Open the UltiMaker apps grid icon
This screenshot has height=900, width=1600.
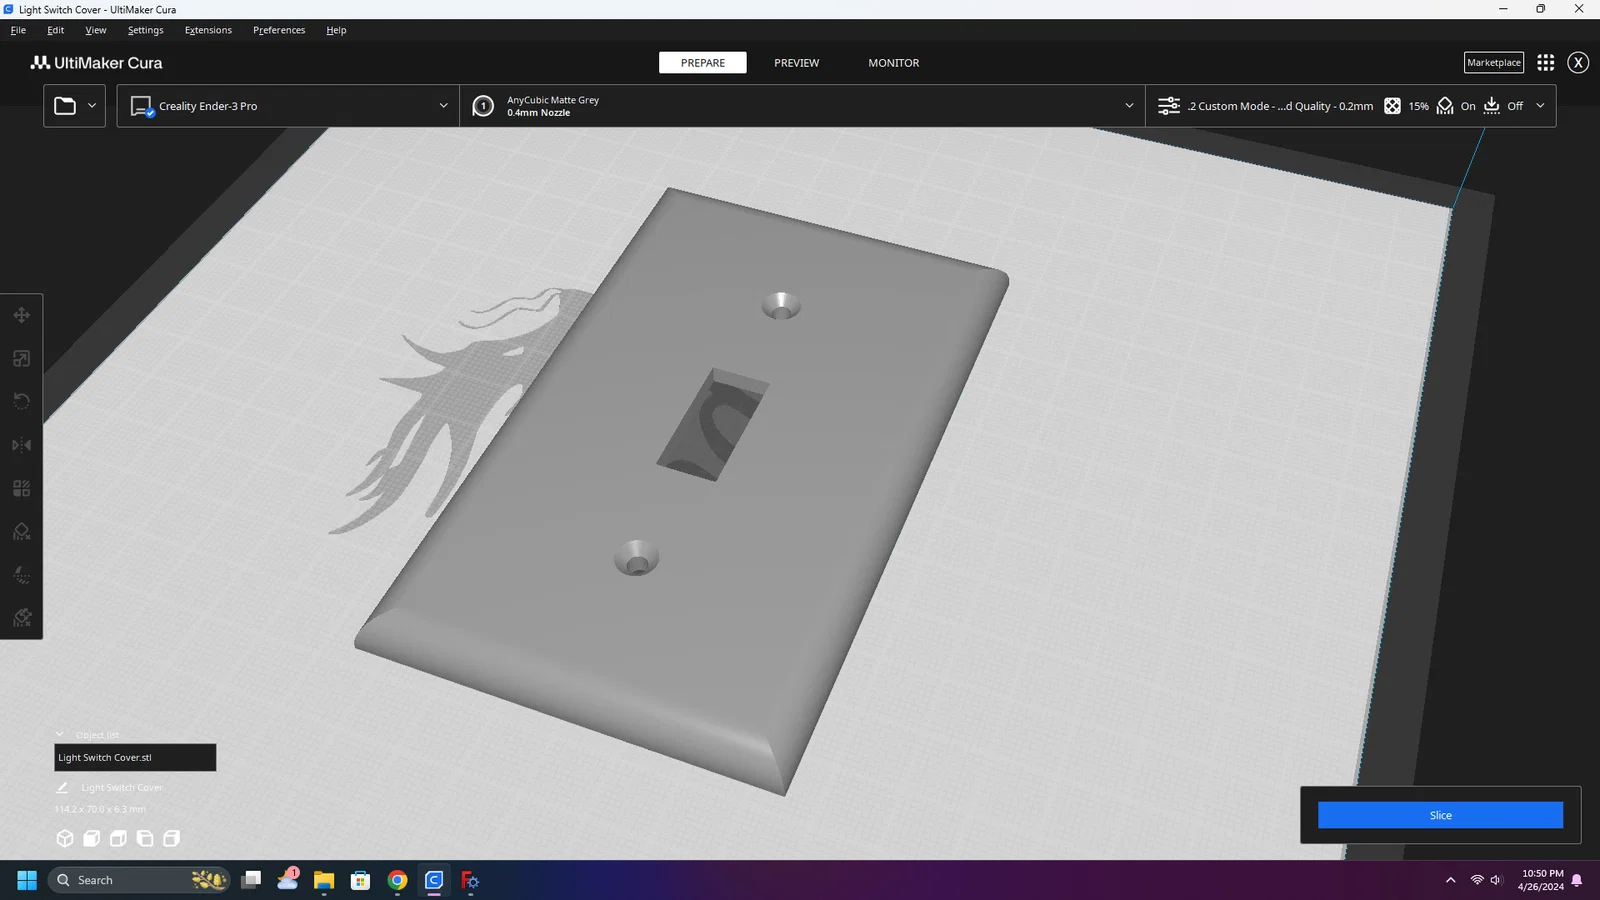click(1545, 62)
